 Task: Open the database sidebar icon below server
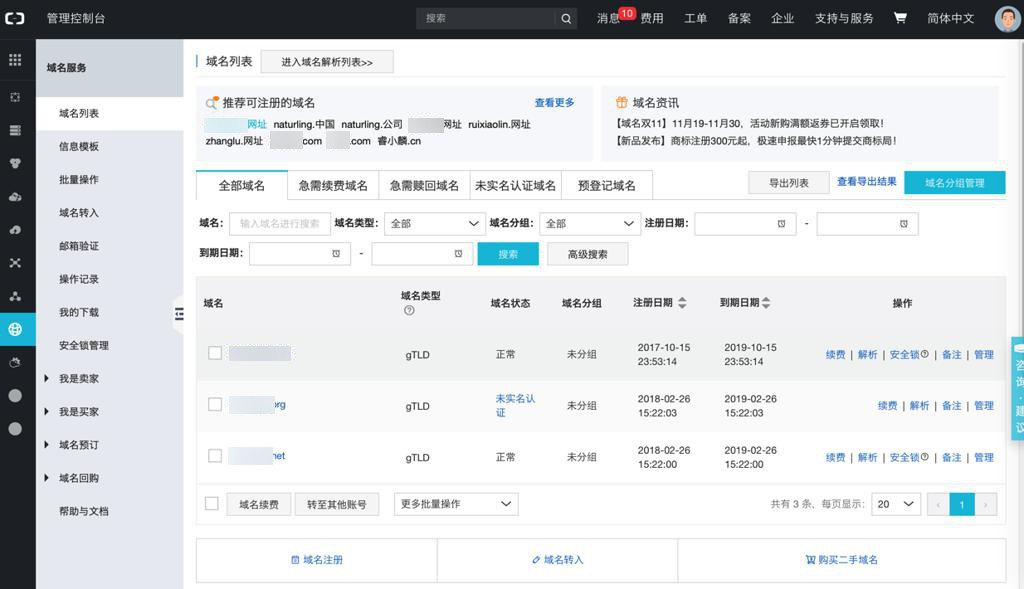click(15, 163)
